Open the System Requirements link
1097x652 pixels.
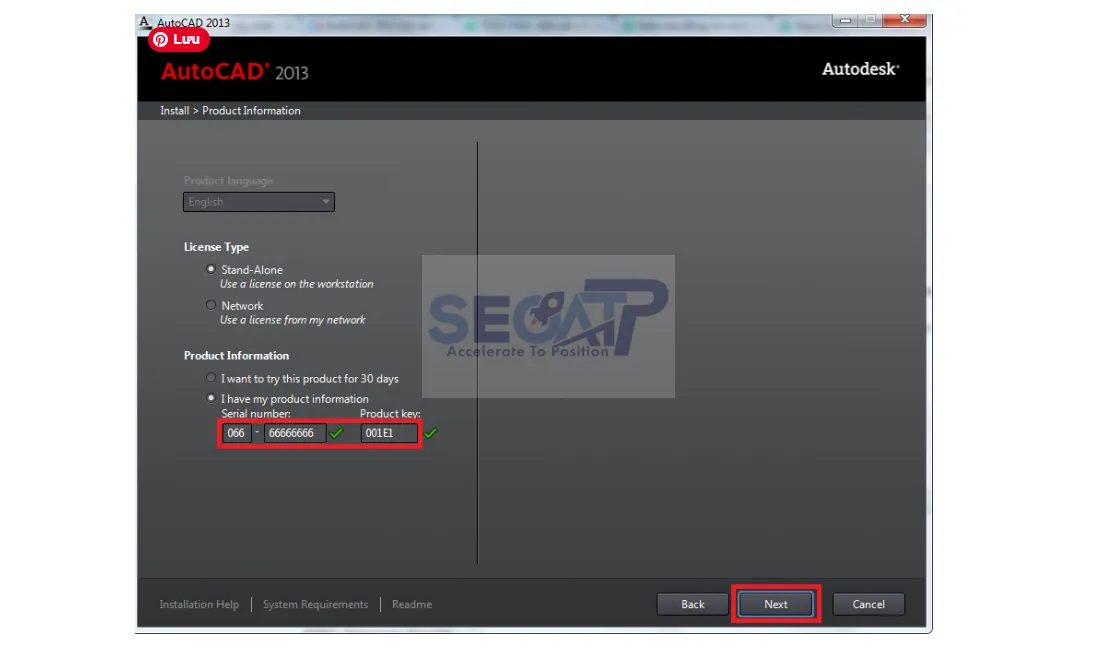(315, 603)
